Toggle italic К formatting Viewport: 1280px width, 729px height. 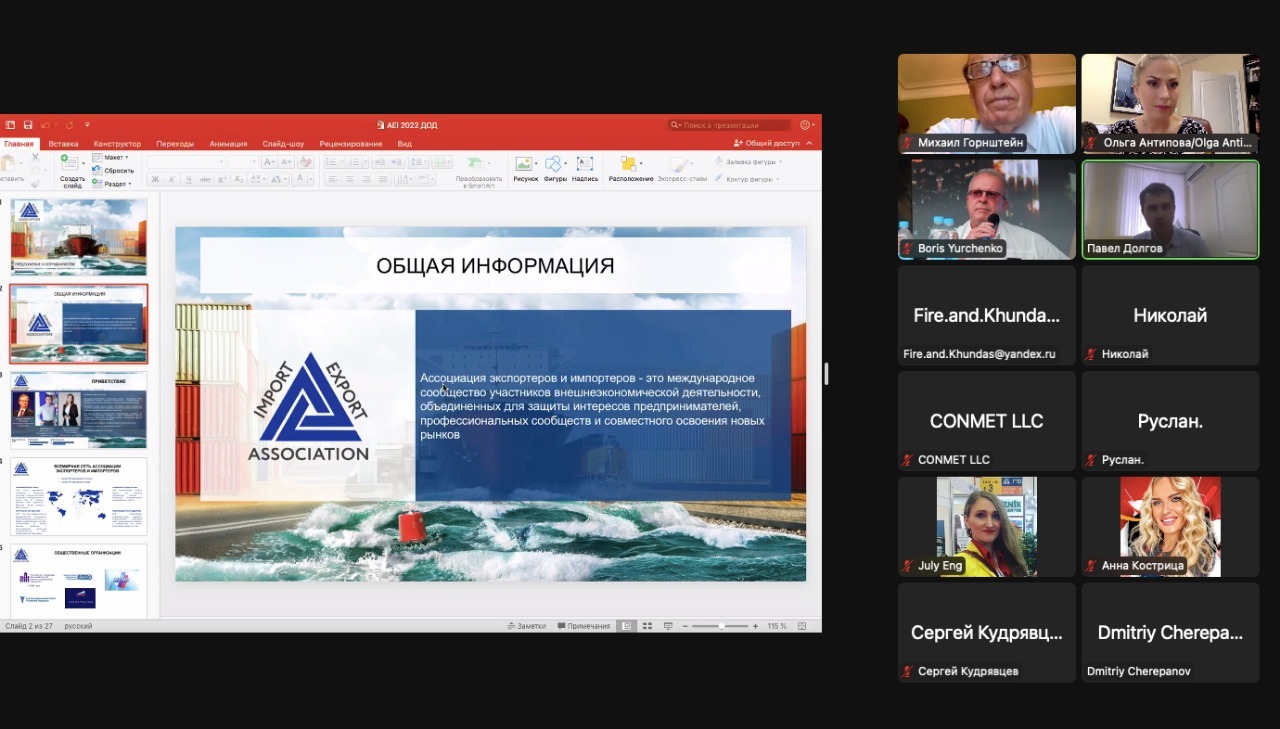click(172, 180)
